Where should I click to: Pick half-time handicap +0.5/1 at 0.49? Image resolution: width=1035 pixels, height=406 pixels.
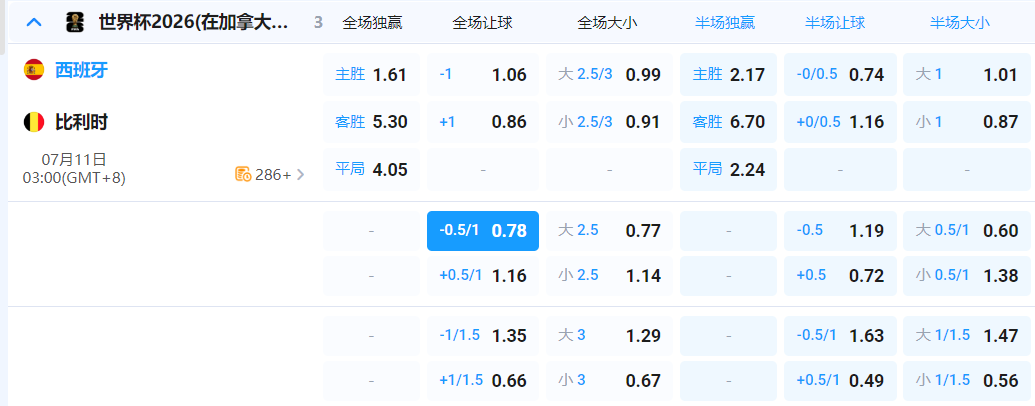coord(840,381)
